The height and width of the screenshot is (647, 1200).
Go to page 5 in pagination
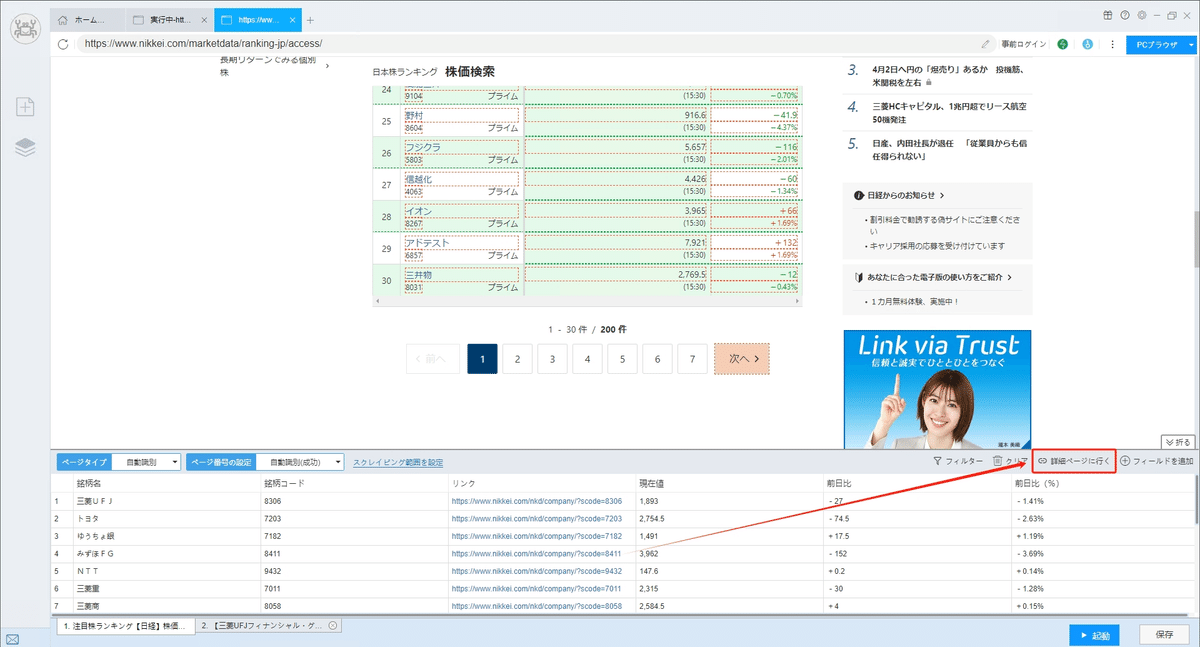click(x=622, y=358)
